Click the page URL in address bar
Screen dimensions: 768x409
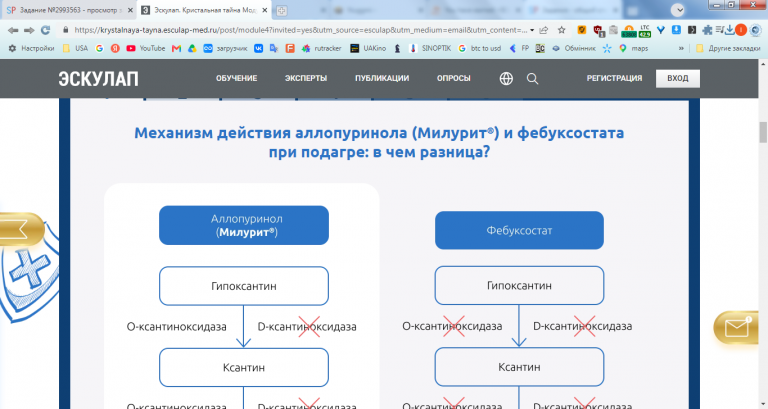tap(301, 30)
